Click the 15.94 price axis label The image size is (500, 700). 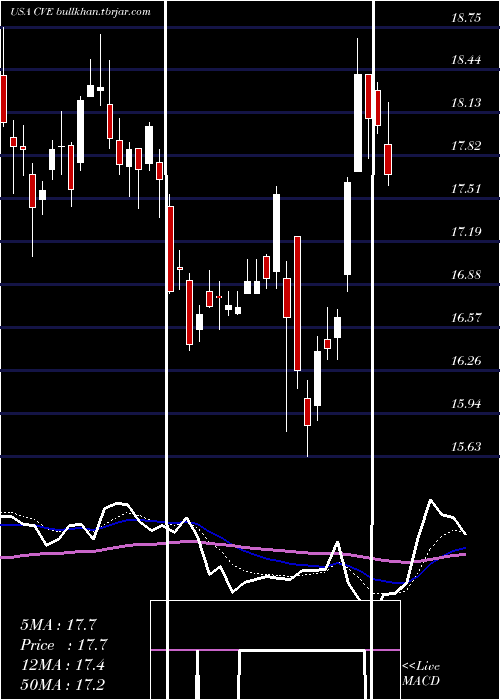(466, 404)
